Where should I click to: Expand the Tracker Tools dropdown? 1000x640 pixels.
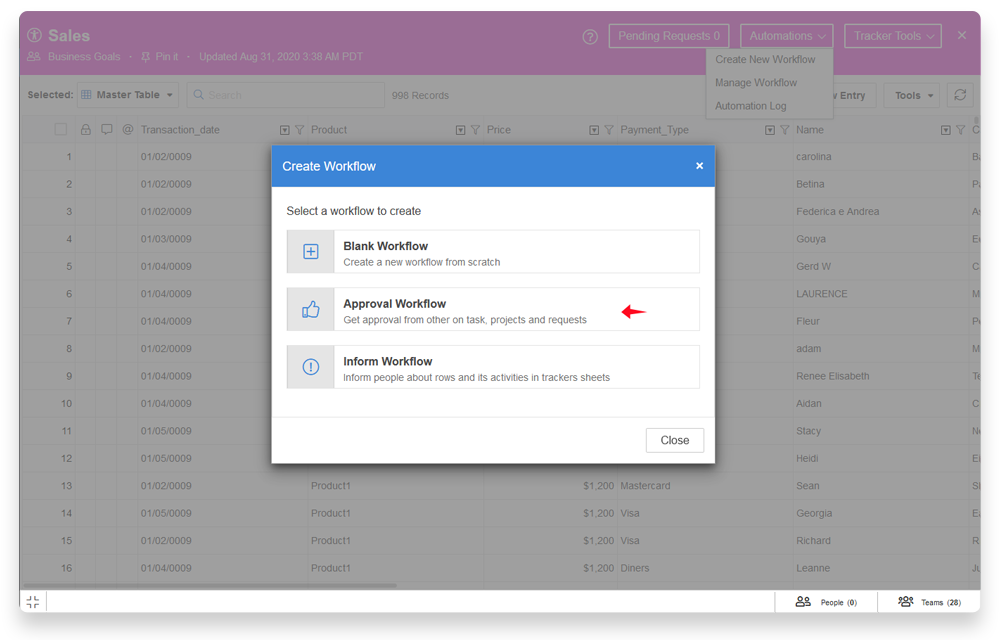(x=893, y=36)
